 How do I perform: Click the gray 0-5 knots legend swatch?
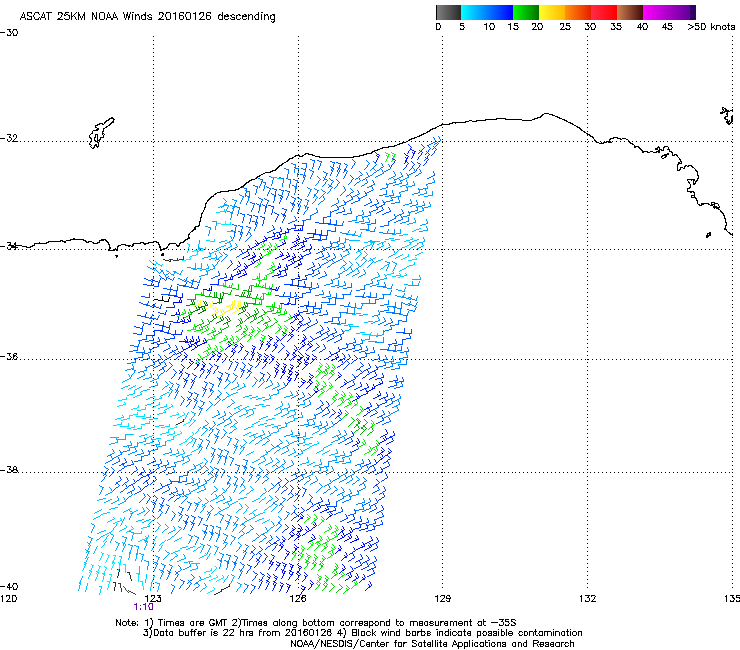(x=448, y=12)
